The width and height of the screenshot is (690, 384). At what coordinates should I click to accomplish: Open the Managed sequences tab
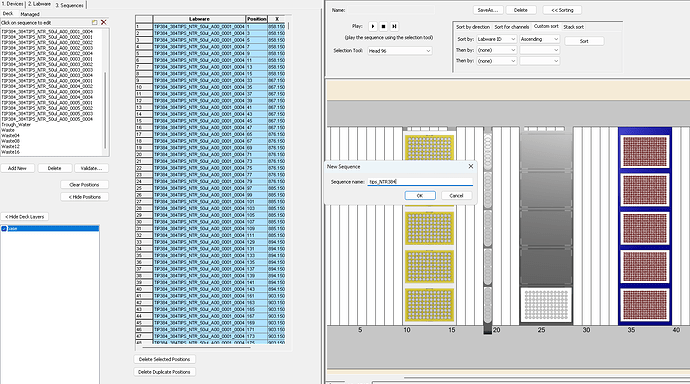[x=30, y=14]
